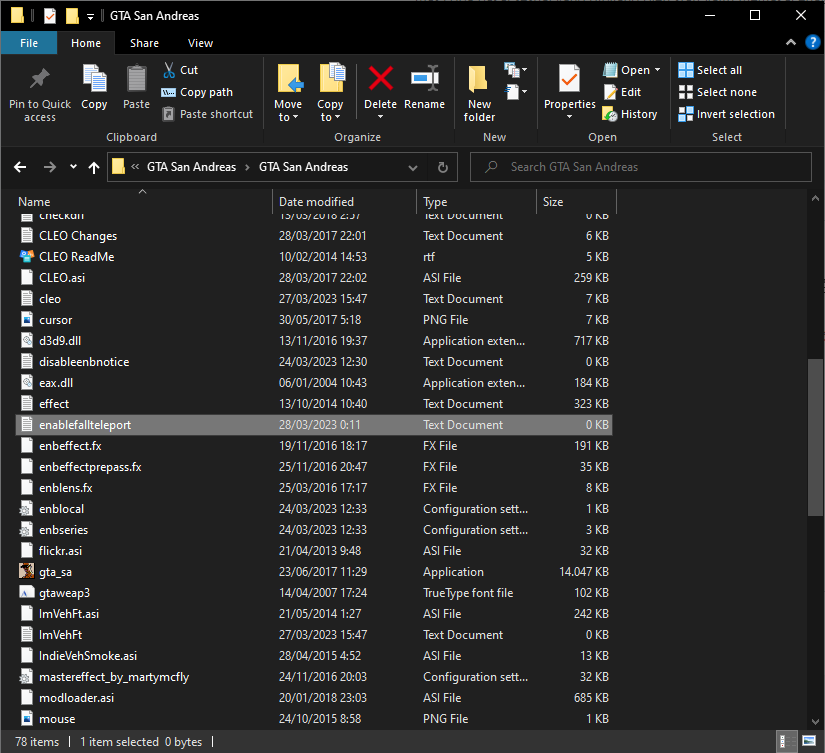Refresh the current folder

(x=443, y=167)
